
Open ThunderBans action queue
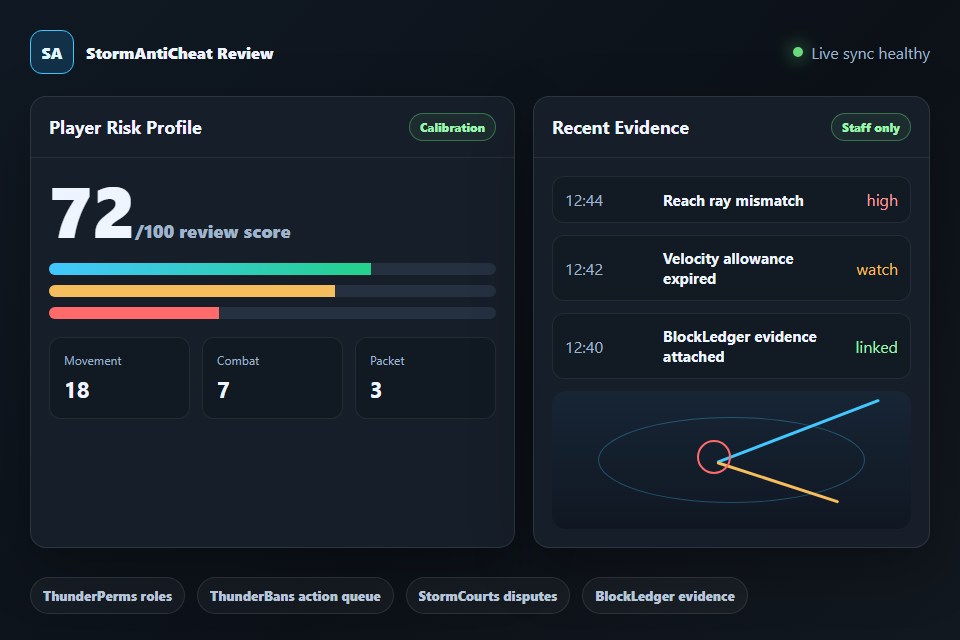[295, 596]
